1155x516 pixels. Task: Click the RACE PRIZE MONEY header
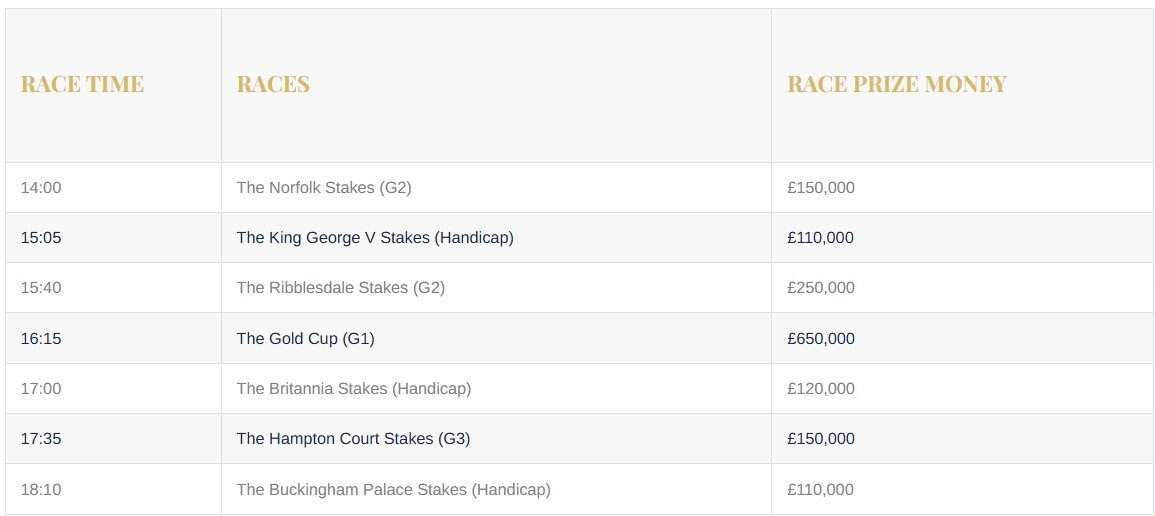896,85
